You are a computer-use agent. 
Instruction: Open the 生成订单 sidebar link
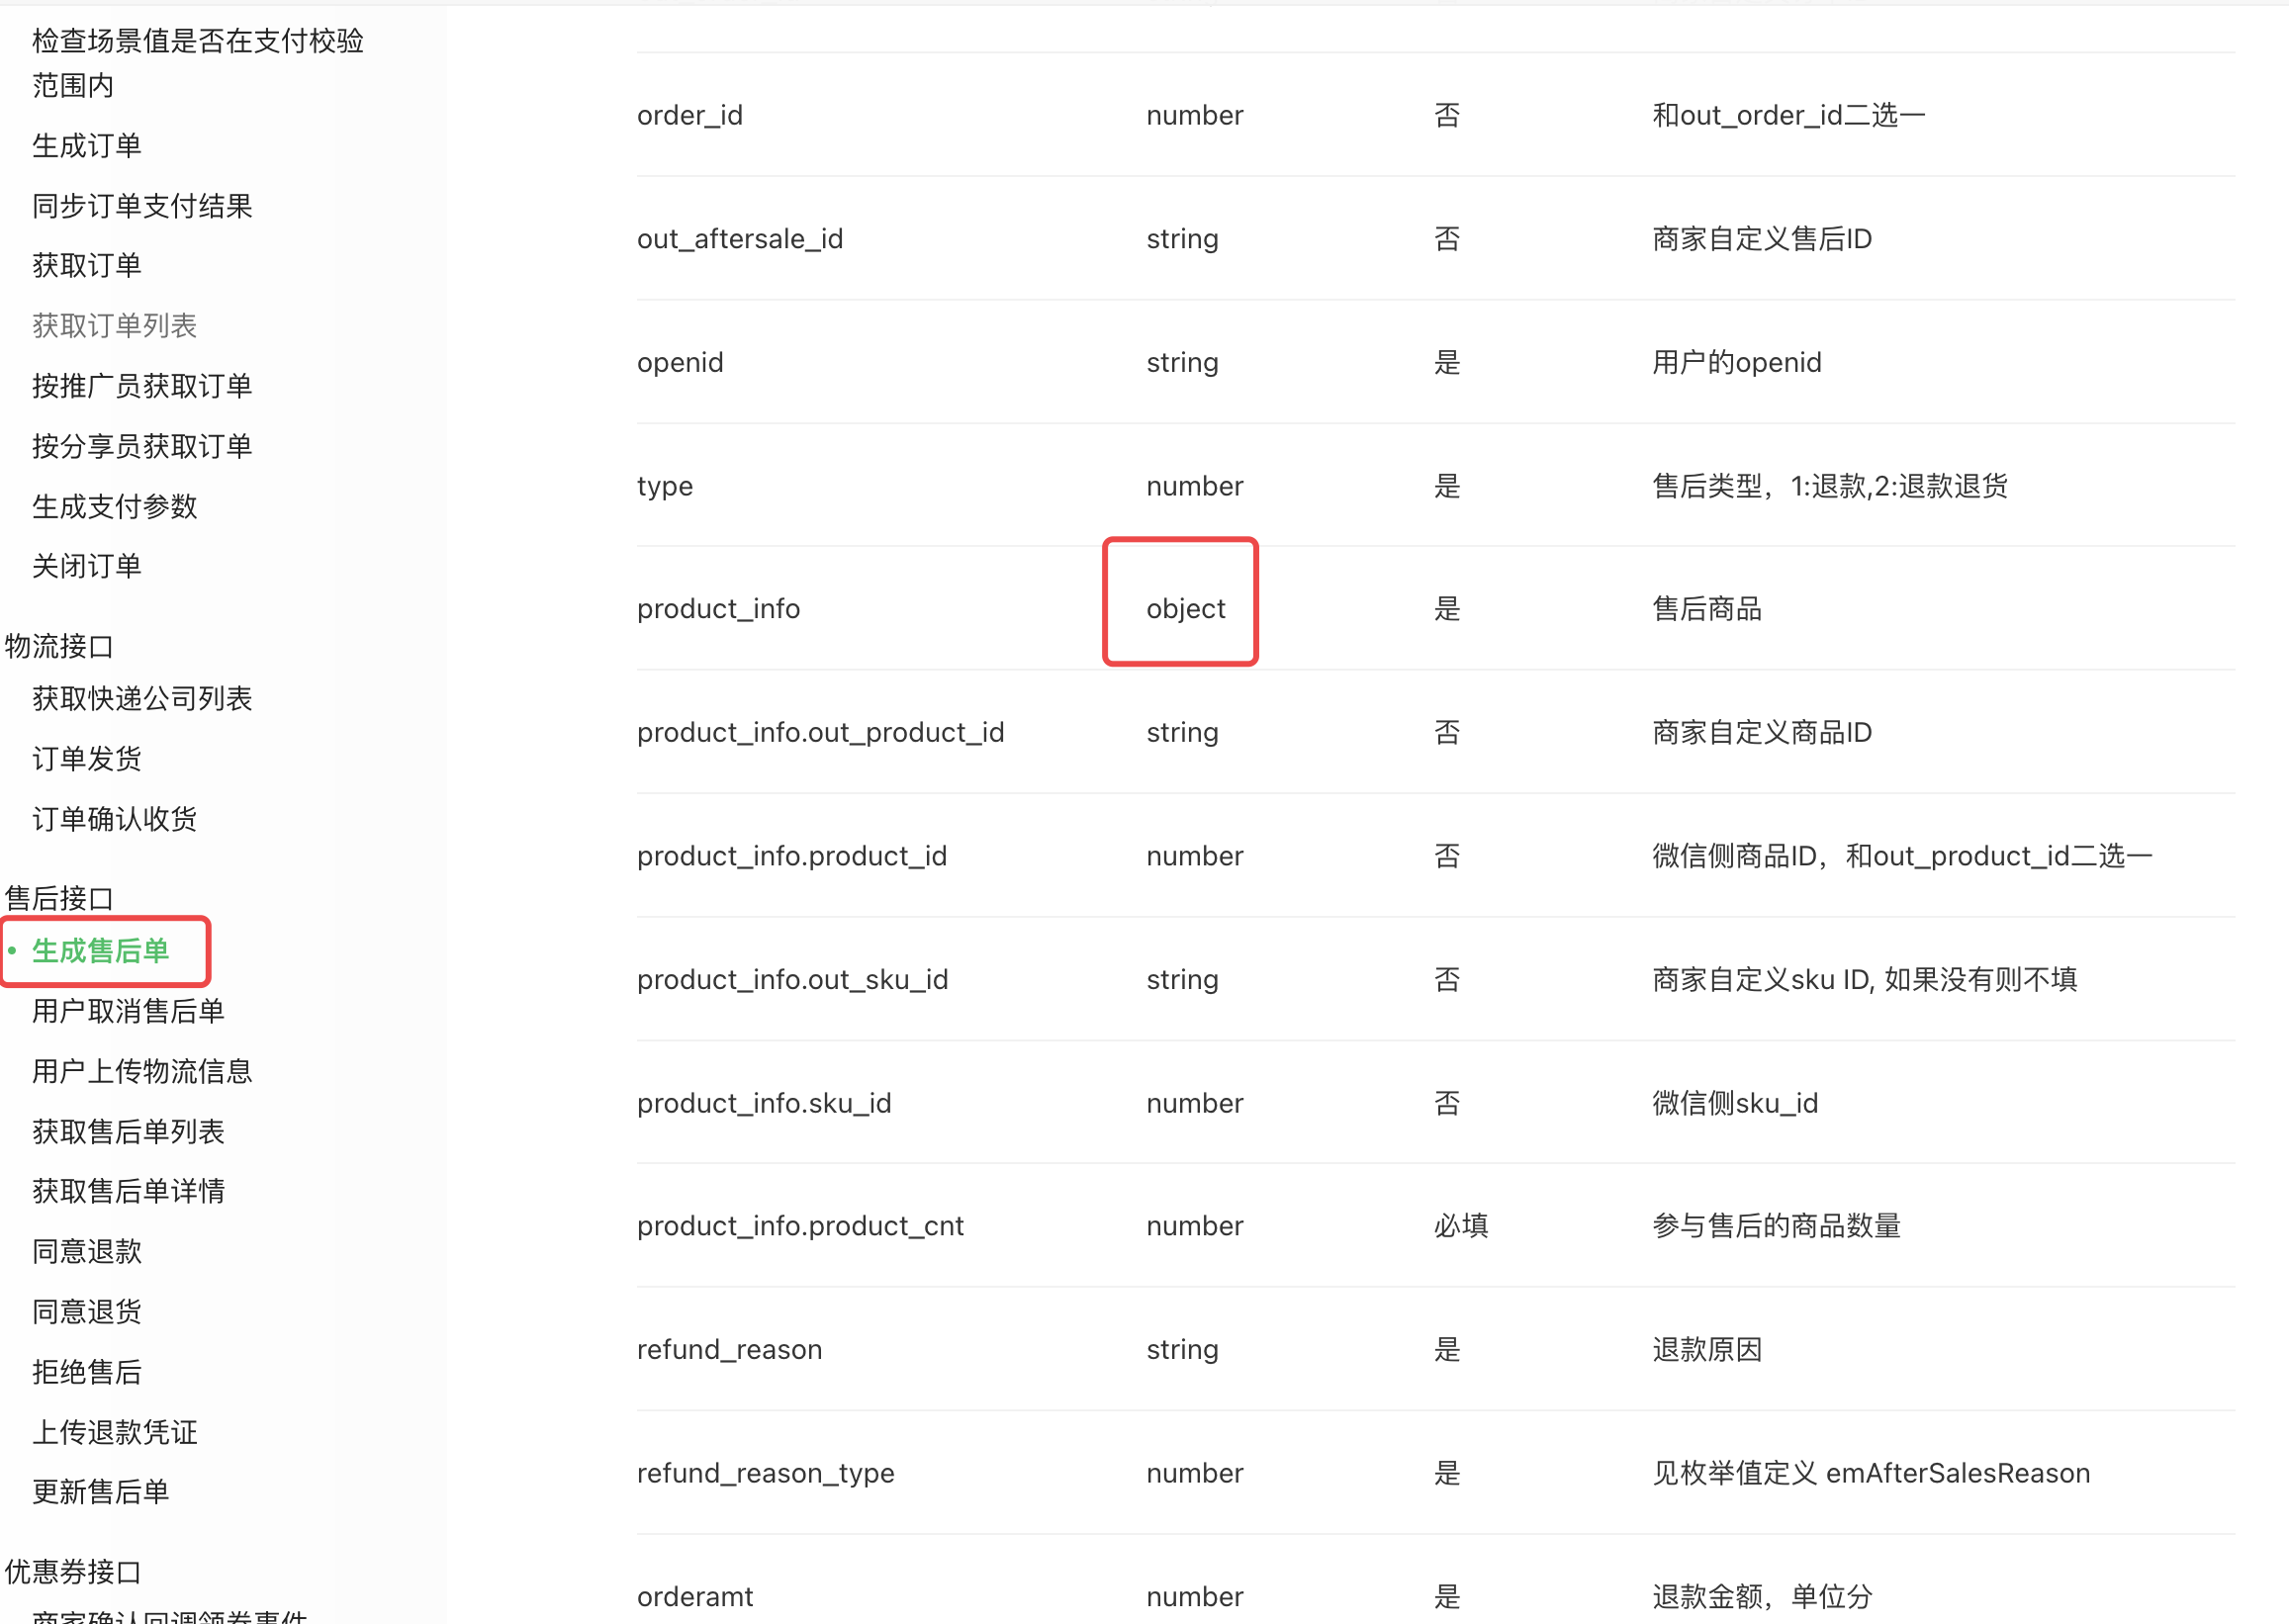point(86,146)
